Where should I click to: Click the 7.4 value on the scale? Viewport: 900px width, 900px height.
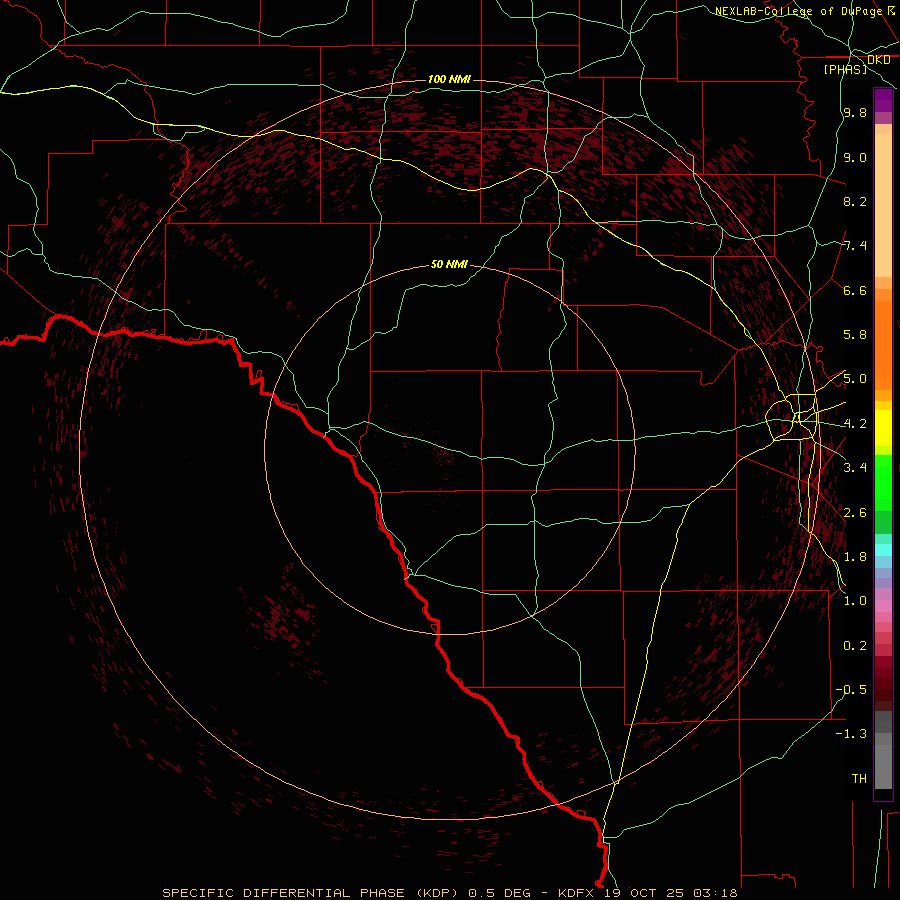coord(855,246)
